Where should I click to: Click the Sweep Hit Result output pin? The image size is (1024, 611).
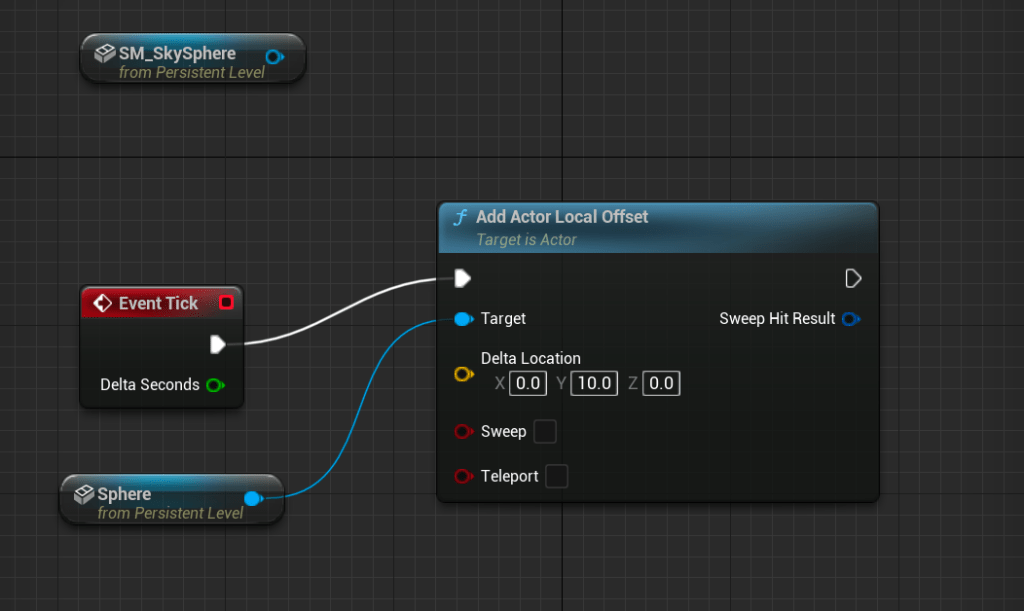click(850, 319)
